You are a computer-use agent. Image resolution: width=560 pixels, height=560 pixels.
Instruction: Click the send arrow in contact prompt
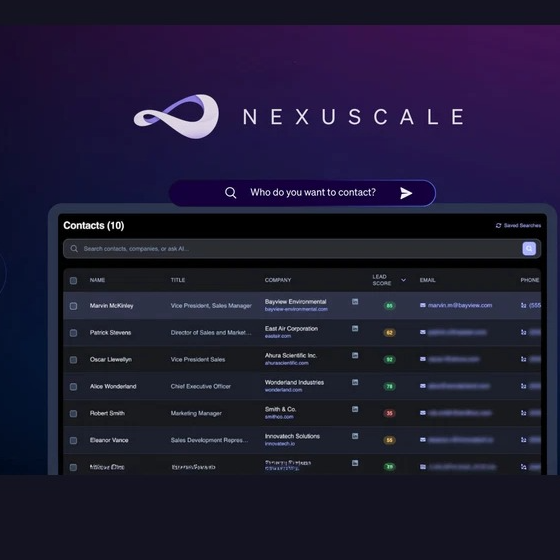[406, 193]
